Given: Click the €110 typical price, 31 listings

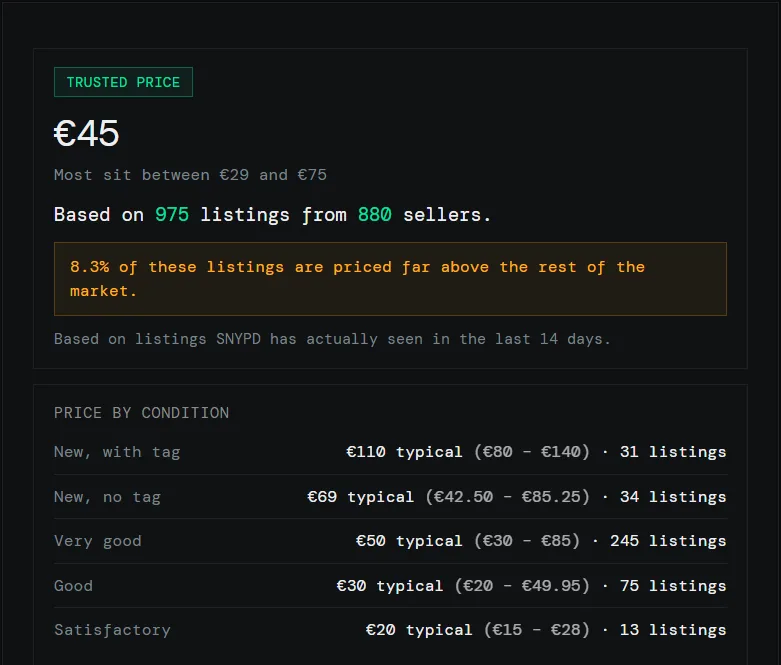Looking at the screenshot, I should pyautogui.click(x=536, y=452).
